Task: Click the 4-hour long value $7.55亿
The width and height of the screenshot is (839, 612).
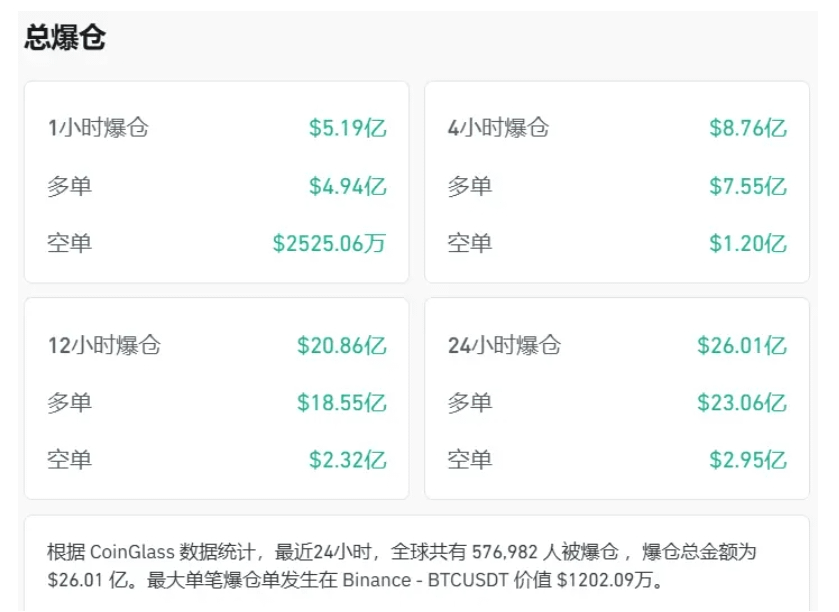Action: click(748, 186)
